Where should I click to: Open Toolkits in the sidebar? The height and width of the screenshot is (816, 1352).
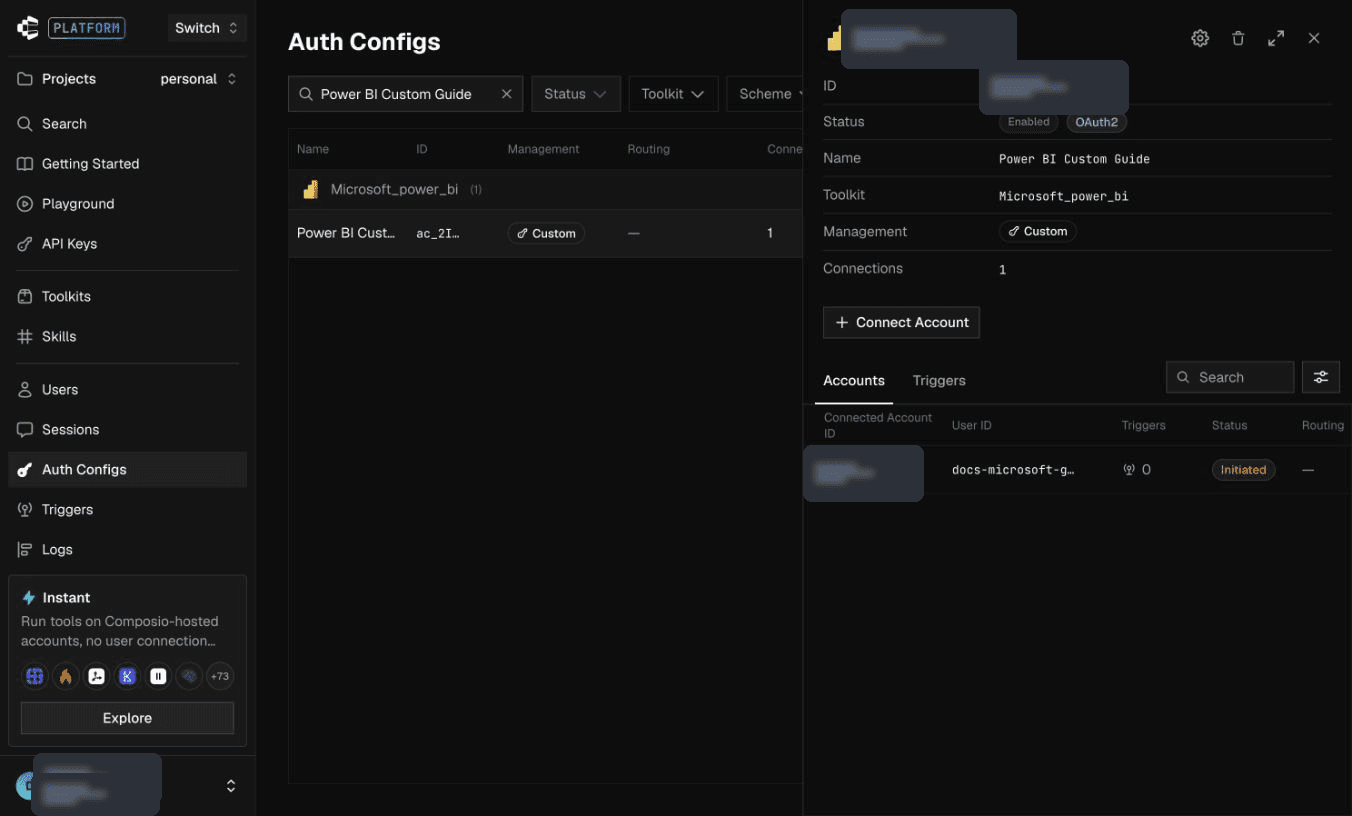[x=128, y=297]
